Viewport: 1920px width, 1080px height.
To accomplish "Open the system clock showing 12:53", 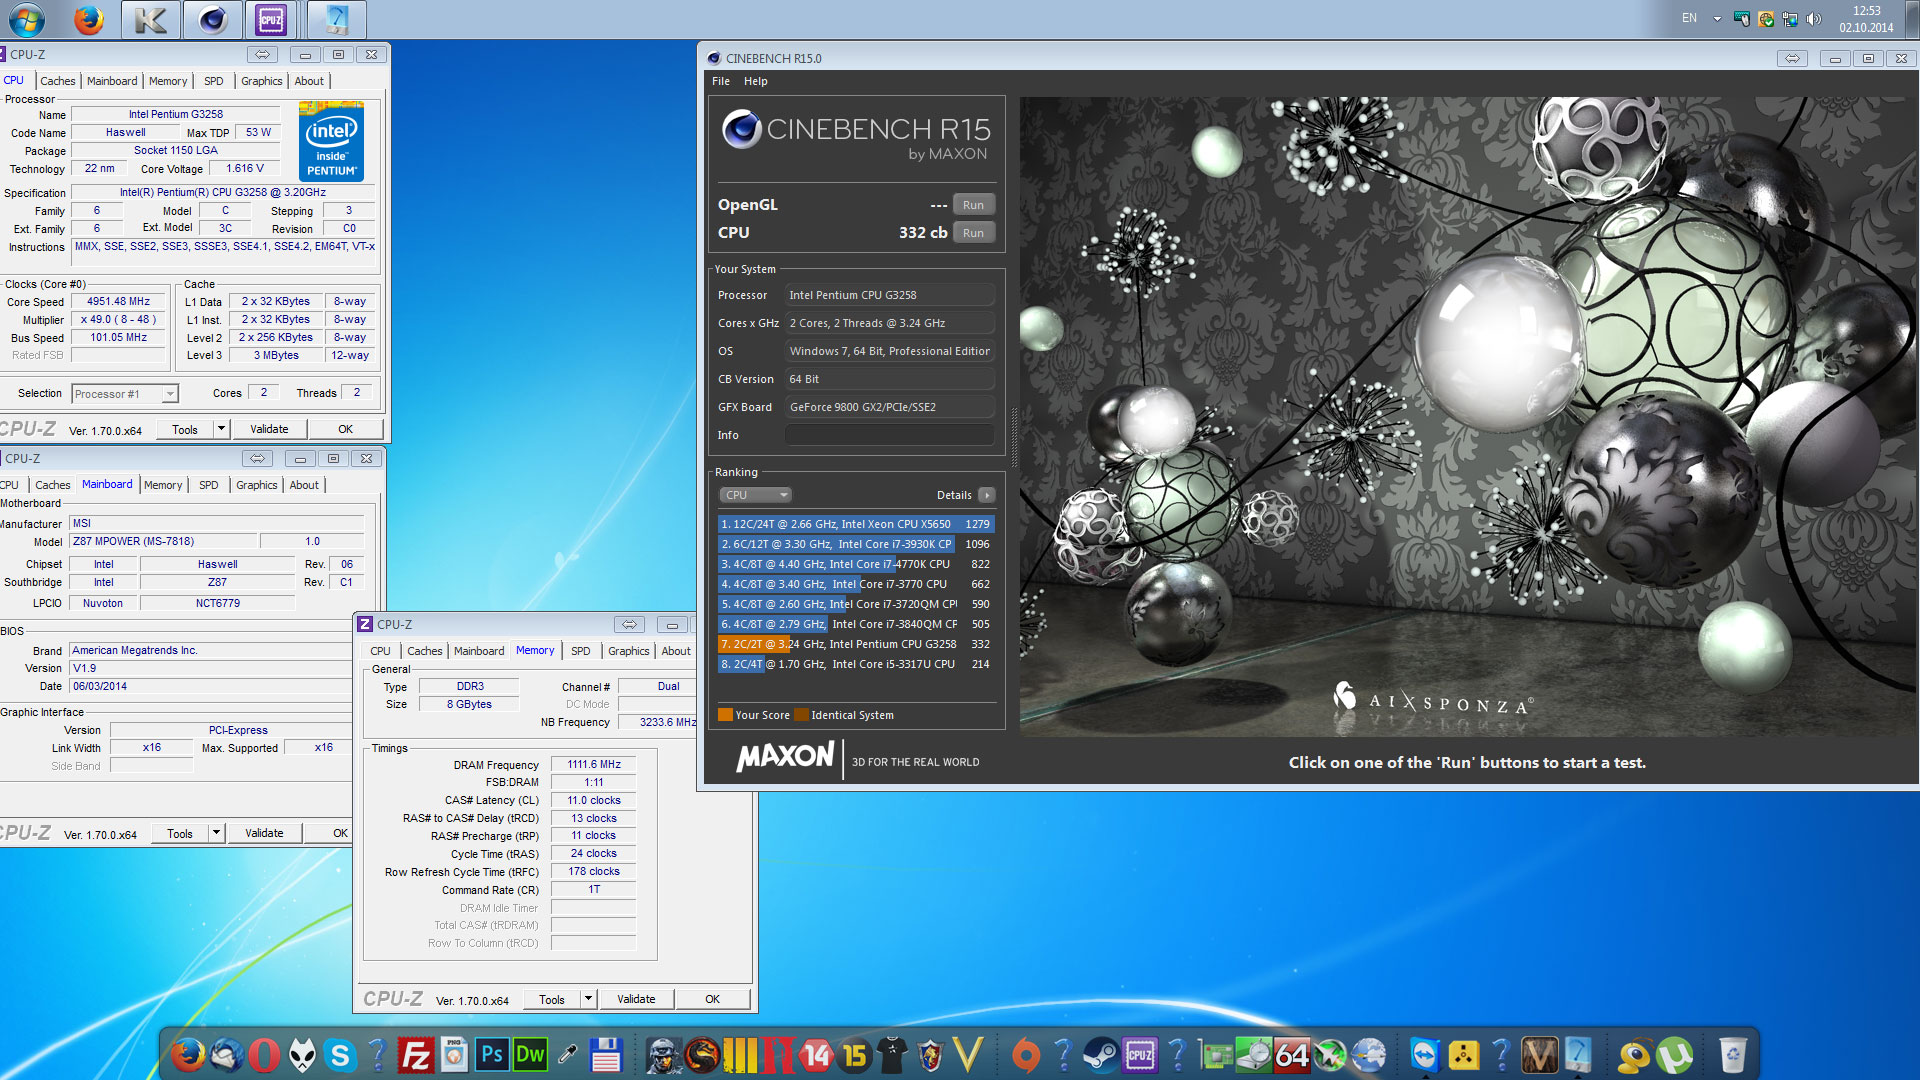I will click(x=1866, y=19).
